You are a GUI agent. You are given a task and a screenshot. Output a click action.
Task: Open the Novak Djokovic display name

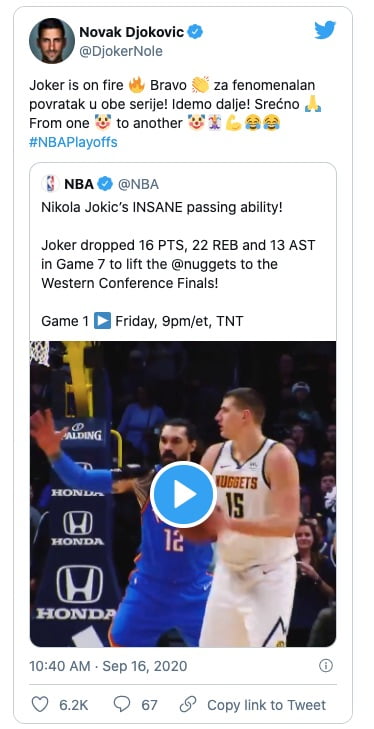(x=132, y=32)
